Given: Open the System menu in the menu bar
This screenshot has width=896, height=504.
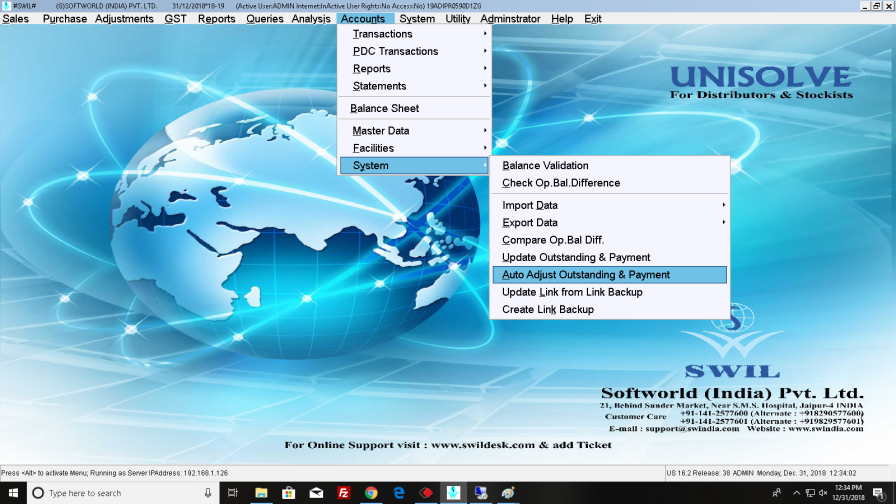Looking at the screenshot, I should [x=417, y=19].
